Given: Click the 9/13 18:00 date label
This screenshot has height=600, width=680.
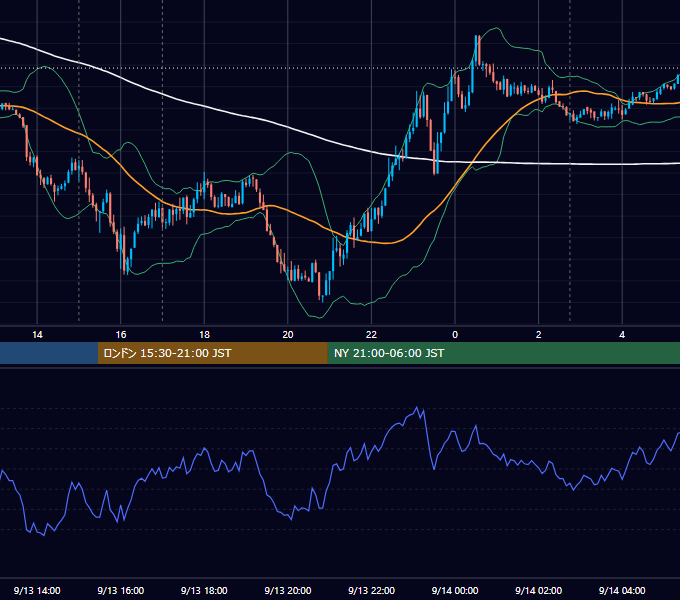Looking at the screenshot, I should (x=204, y=590).
